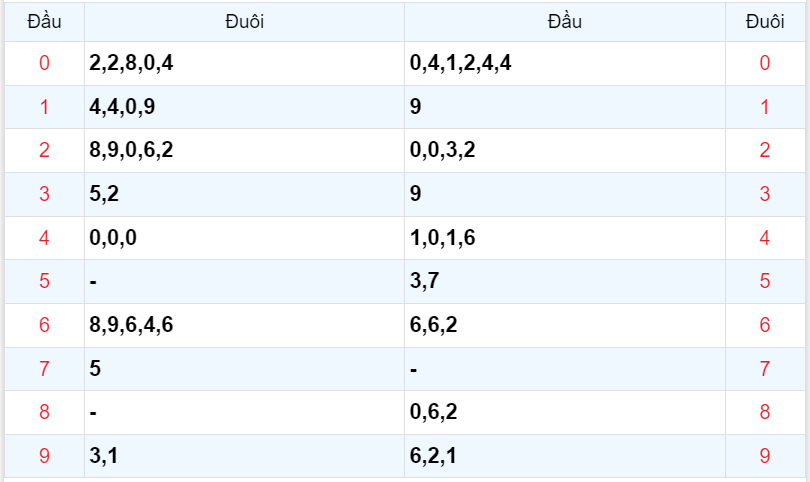
Task: Click the cell showing 0,0,0
Action: click(113, 238)
